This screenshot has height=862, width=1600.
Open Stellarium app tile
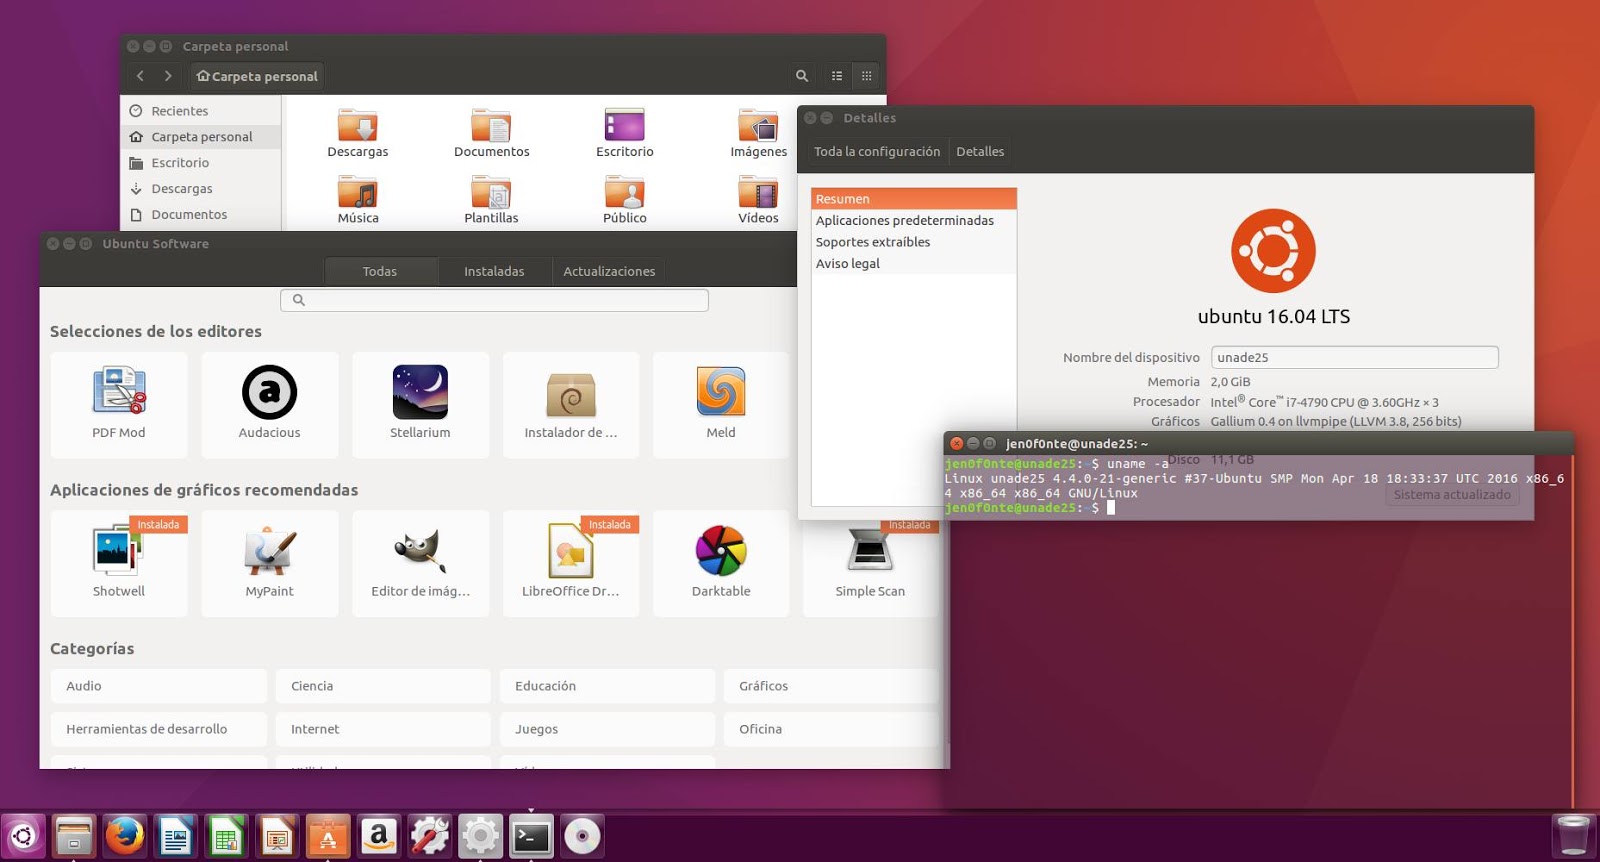click(420, 405)
